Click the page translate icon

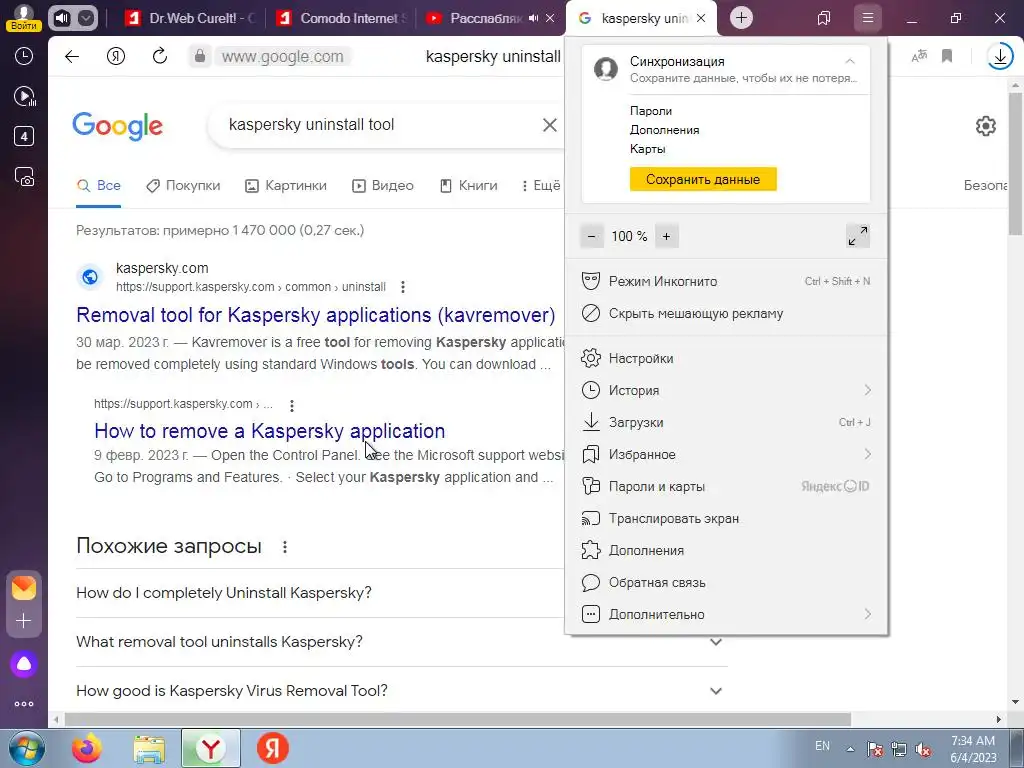(919, 56)
